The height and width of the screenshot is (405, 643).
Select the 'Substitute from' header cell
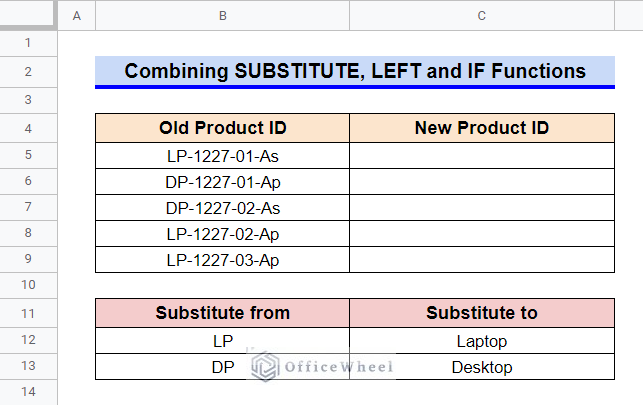point(223,313)
